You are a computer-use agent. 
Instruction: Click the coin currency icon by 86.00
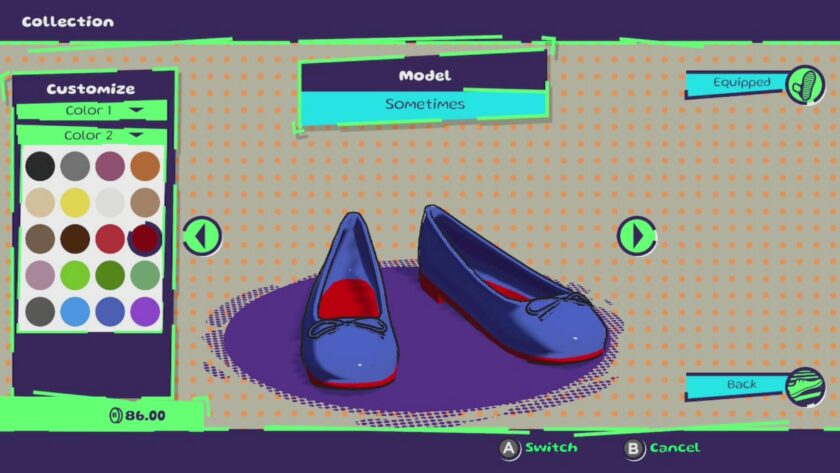coord(116,415)
